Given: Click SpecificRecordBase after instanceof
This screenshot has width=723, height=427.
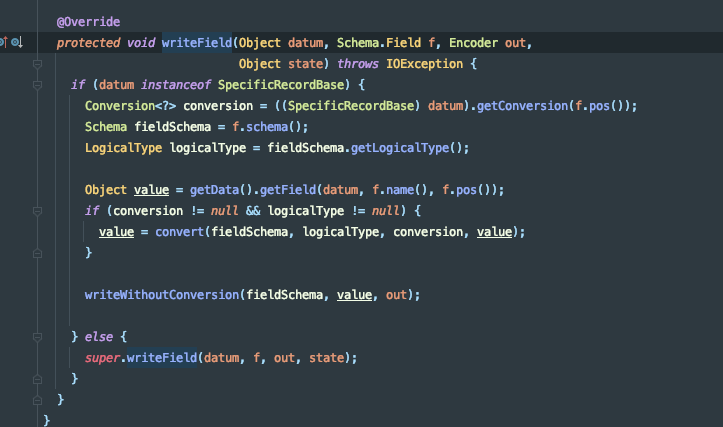Looking at the screenshot, I should [281, 85].
